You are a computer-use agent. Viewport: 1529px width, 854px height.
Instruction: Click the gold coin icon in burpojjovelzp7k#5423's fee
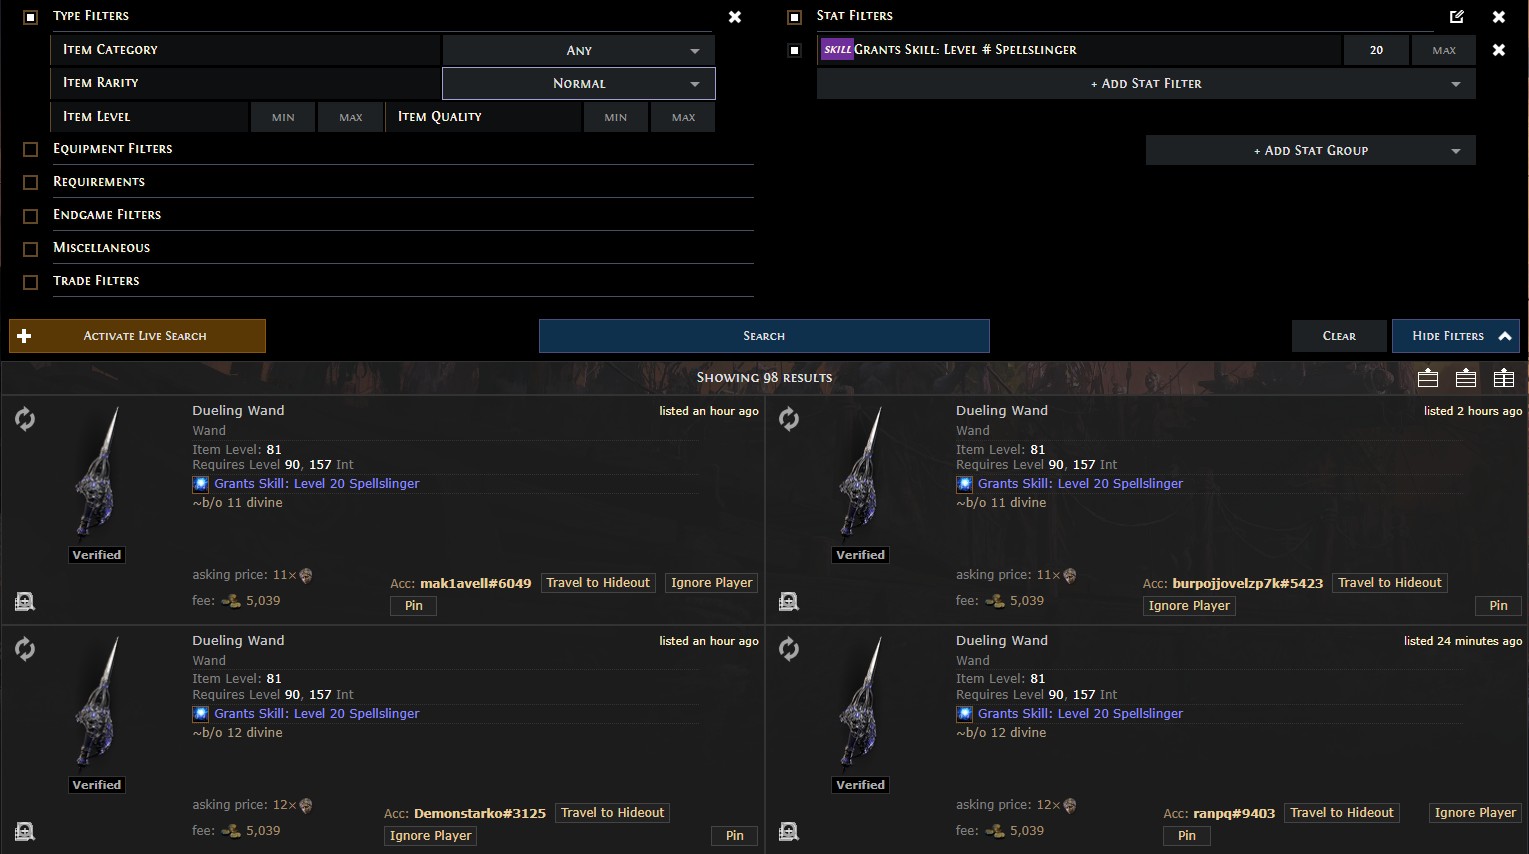pos(995,601)
